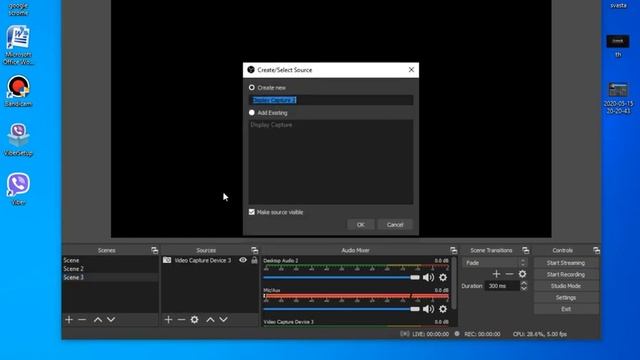This screenshot has width=640, height=360.
Task: Pop out the Audio Mixer dock icon
Action: [x=453, y=250]
